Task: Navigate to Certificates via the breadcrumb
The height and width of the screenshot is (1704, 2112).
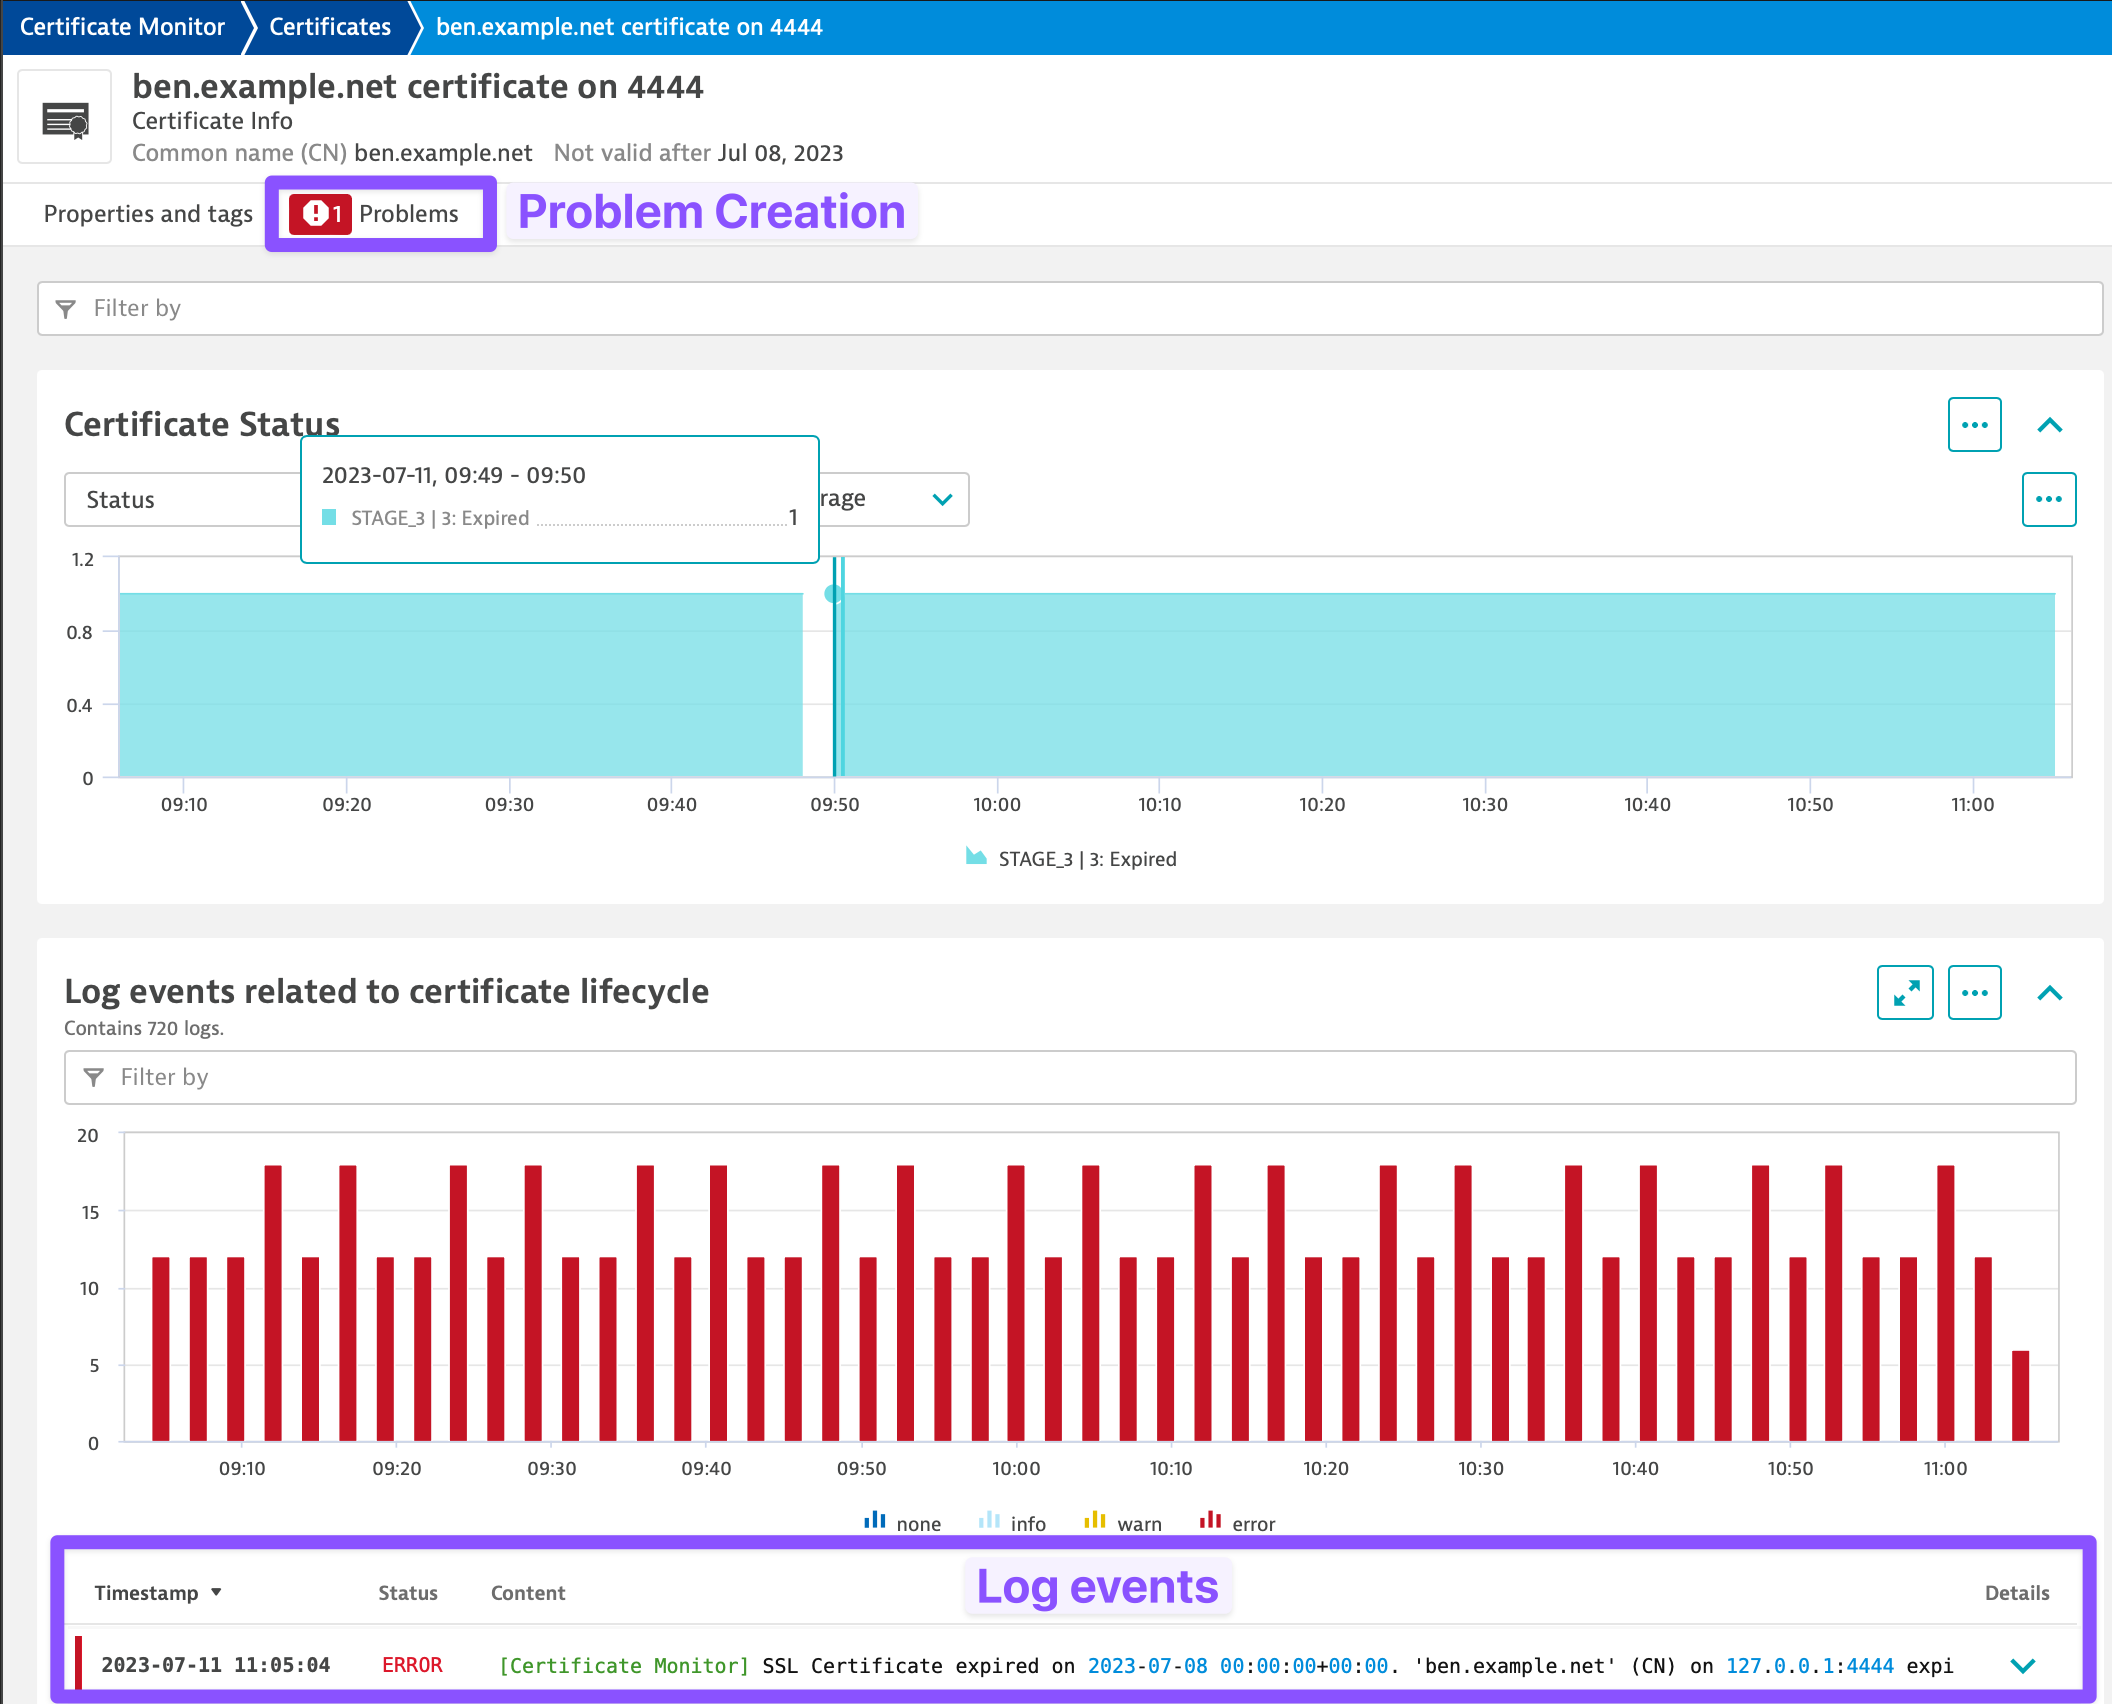Action: [328, 26]
